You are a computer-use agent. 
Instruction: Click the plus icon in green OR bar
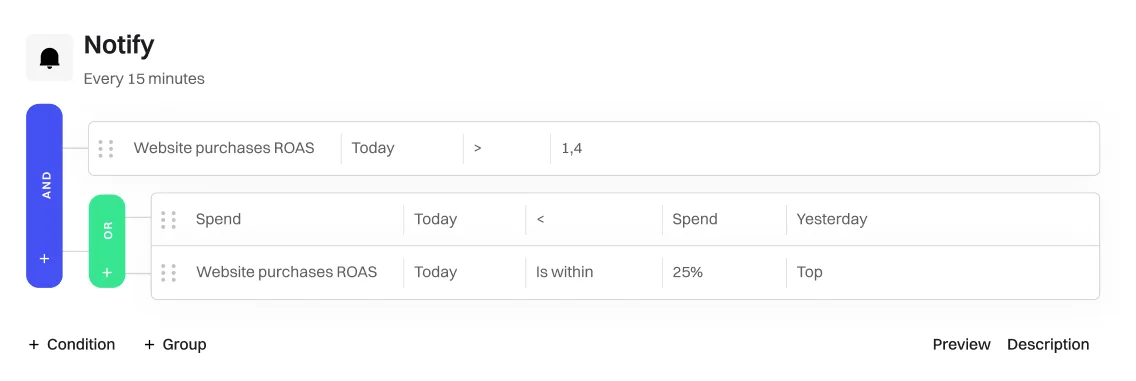click(x=107, y=272)
